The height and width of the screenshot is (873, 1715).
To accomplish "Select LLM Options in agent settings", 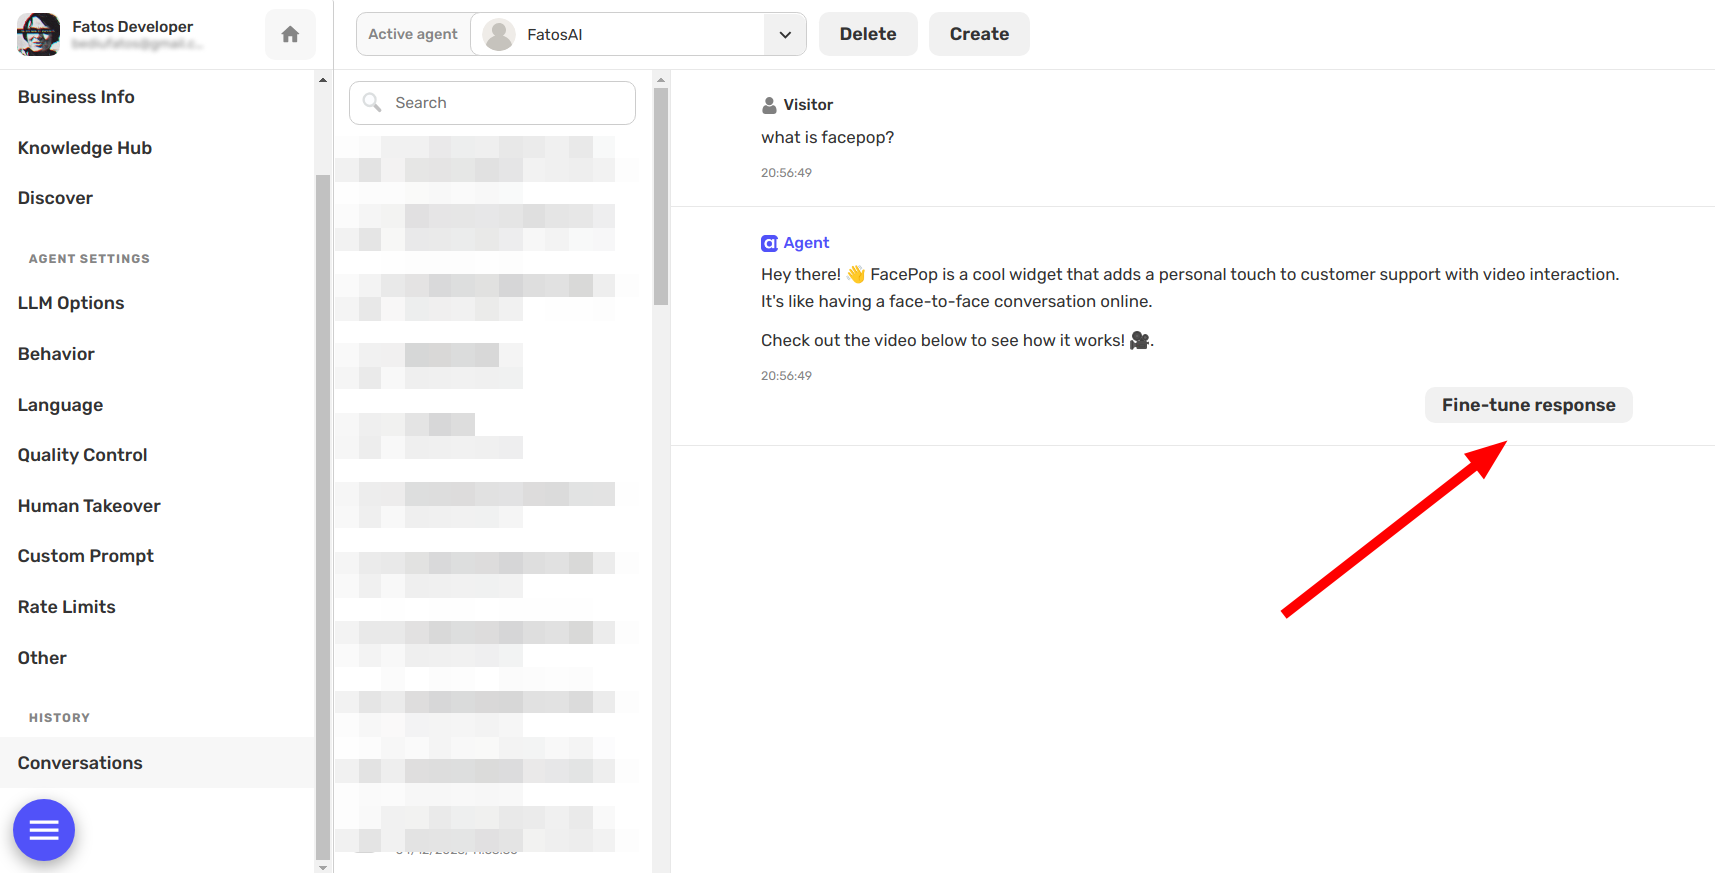I will (x=71, y=303).
